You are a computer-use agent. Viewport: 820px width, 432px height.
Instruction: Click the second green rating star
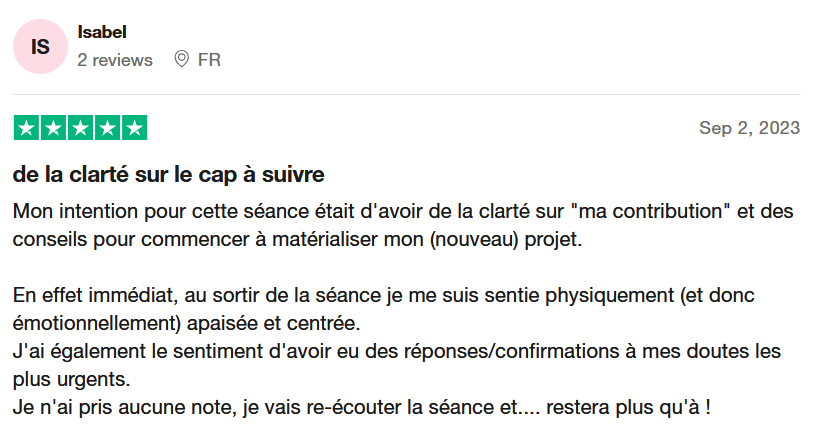(53, 128)
